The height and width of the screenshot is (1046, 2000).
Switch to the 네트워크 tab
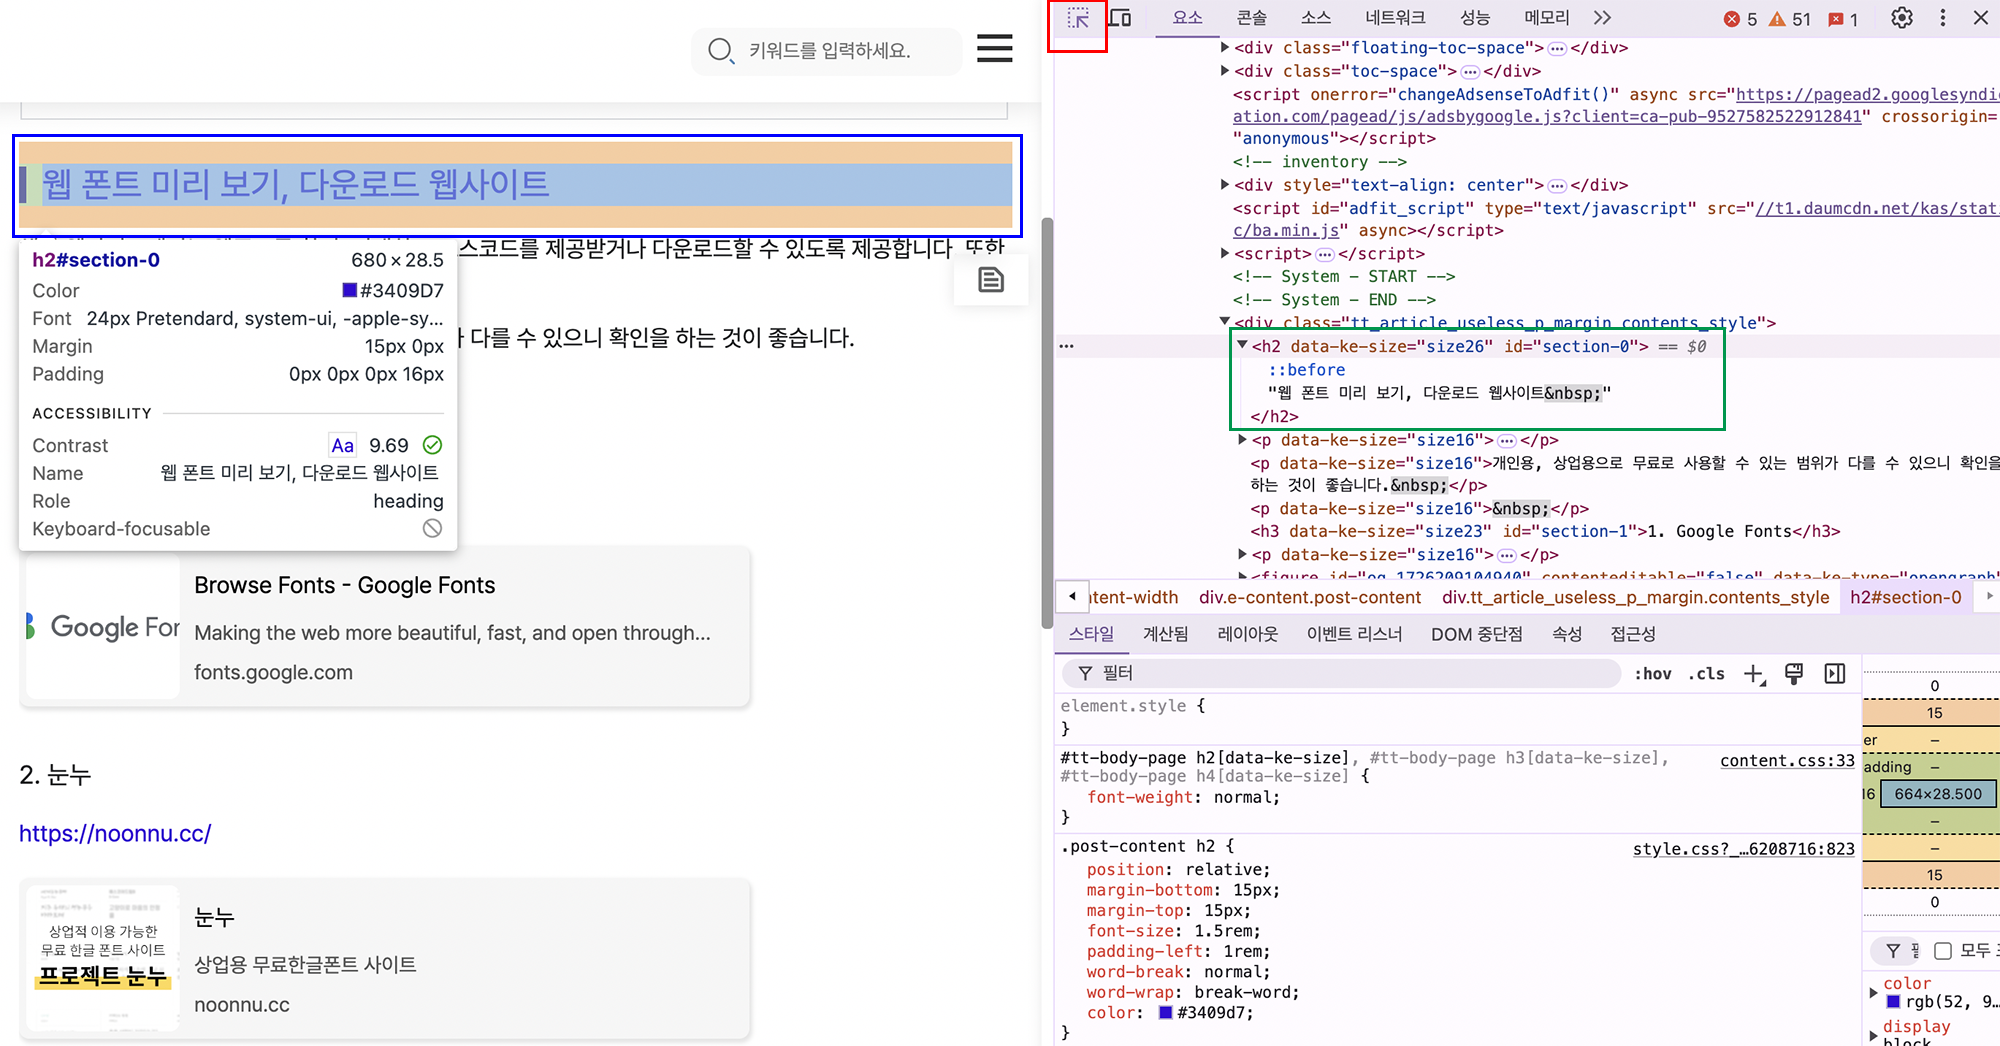click(1396, 18)
